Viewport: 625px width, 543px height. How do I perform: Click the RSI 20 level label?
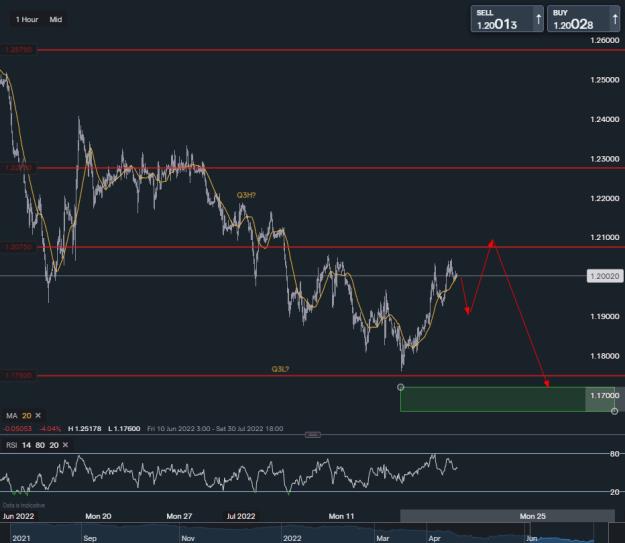(x=615, y=492)
